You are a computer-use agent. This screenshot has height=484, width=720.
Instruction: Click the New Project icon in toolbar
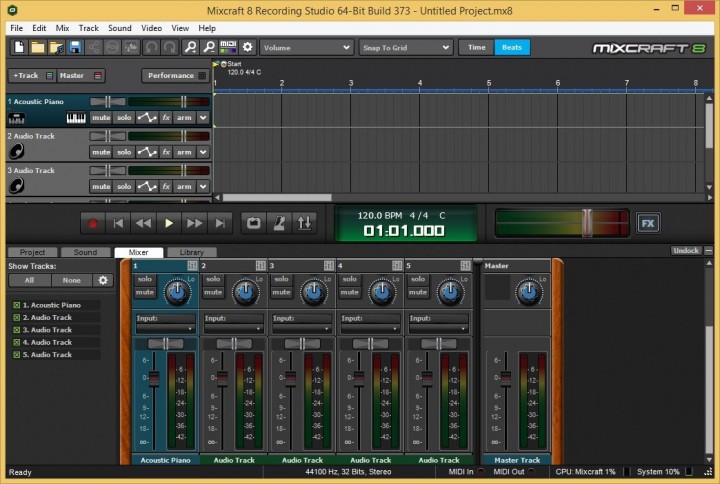click(x=19, y=47)
